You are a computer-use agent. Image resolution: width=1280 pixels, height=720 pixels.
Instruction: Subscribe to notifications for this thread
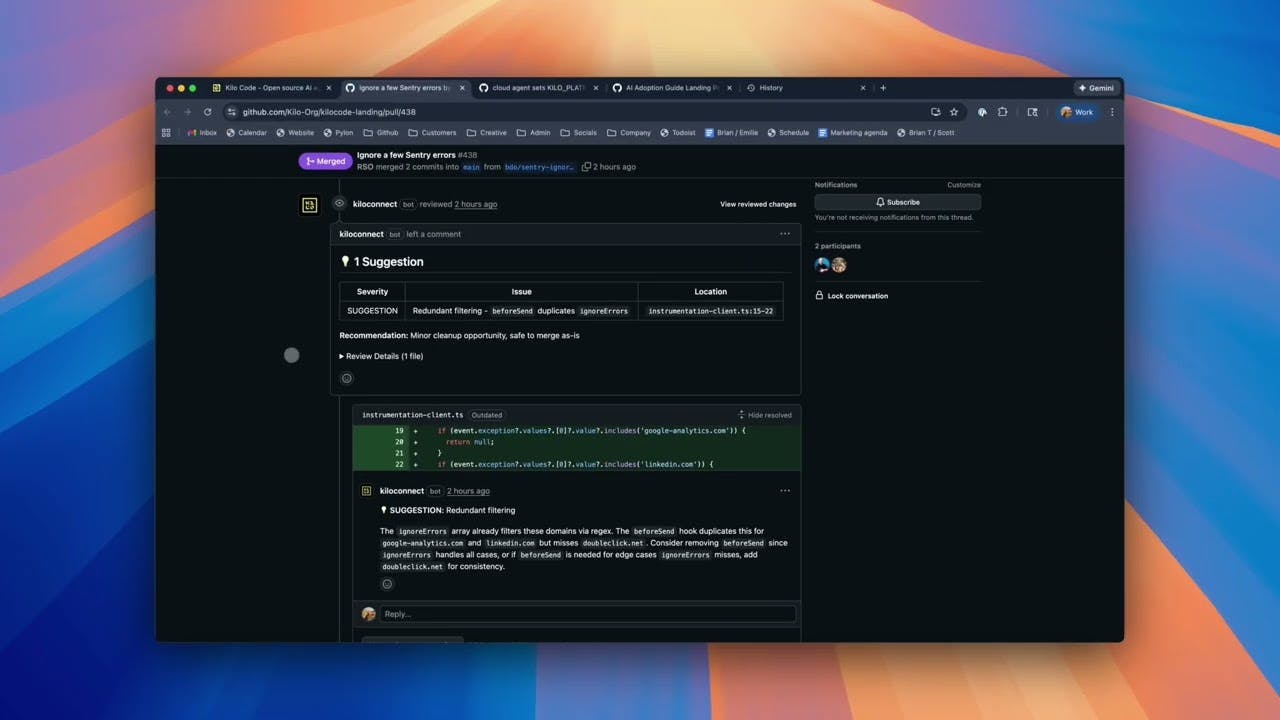click(x=897, y=202)
